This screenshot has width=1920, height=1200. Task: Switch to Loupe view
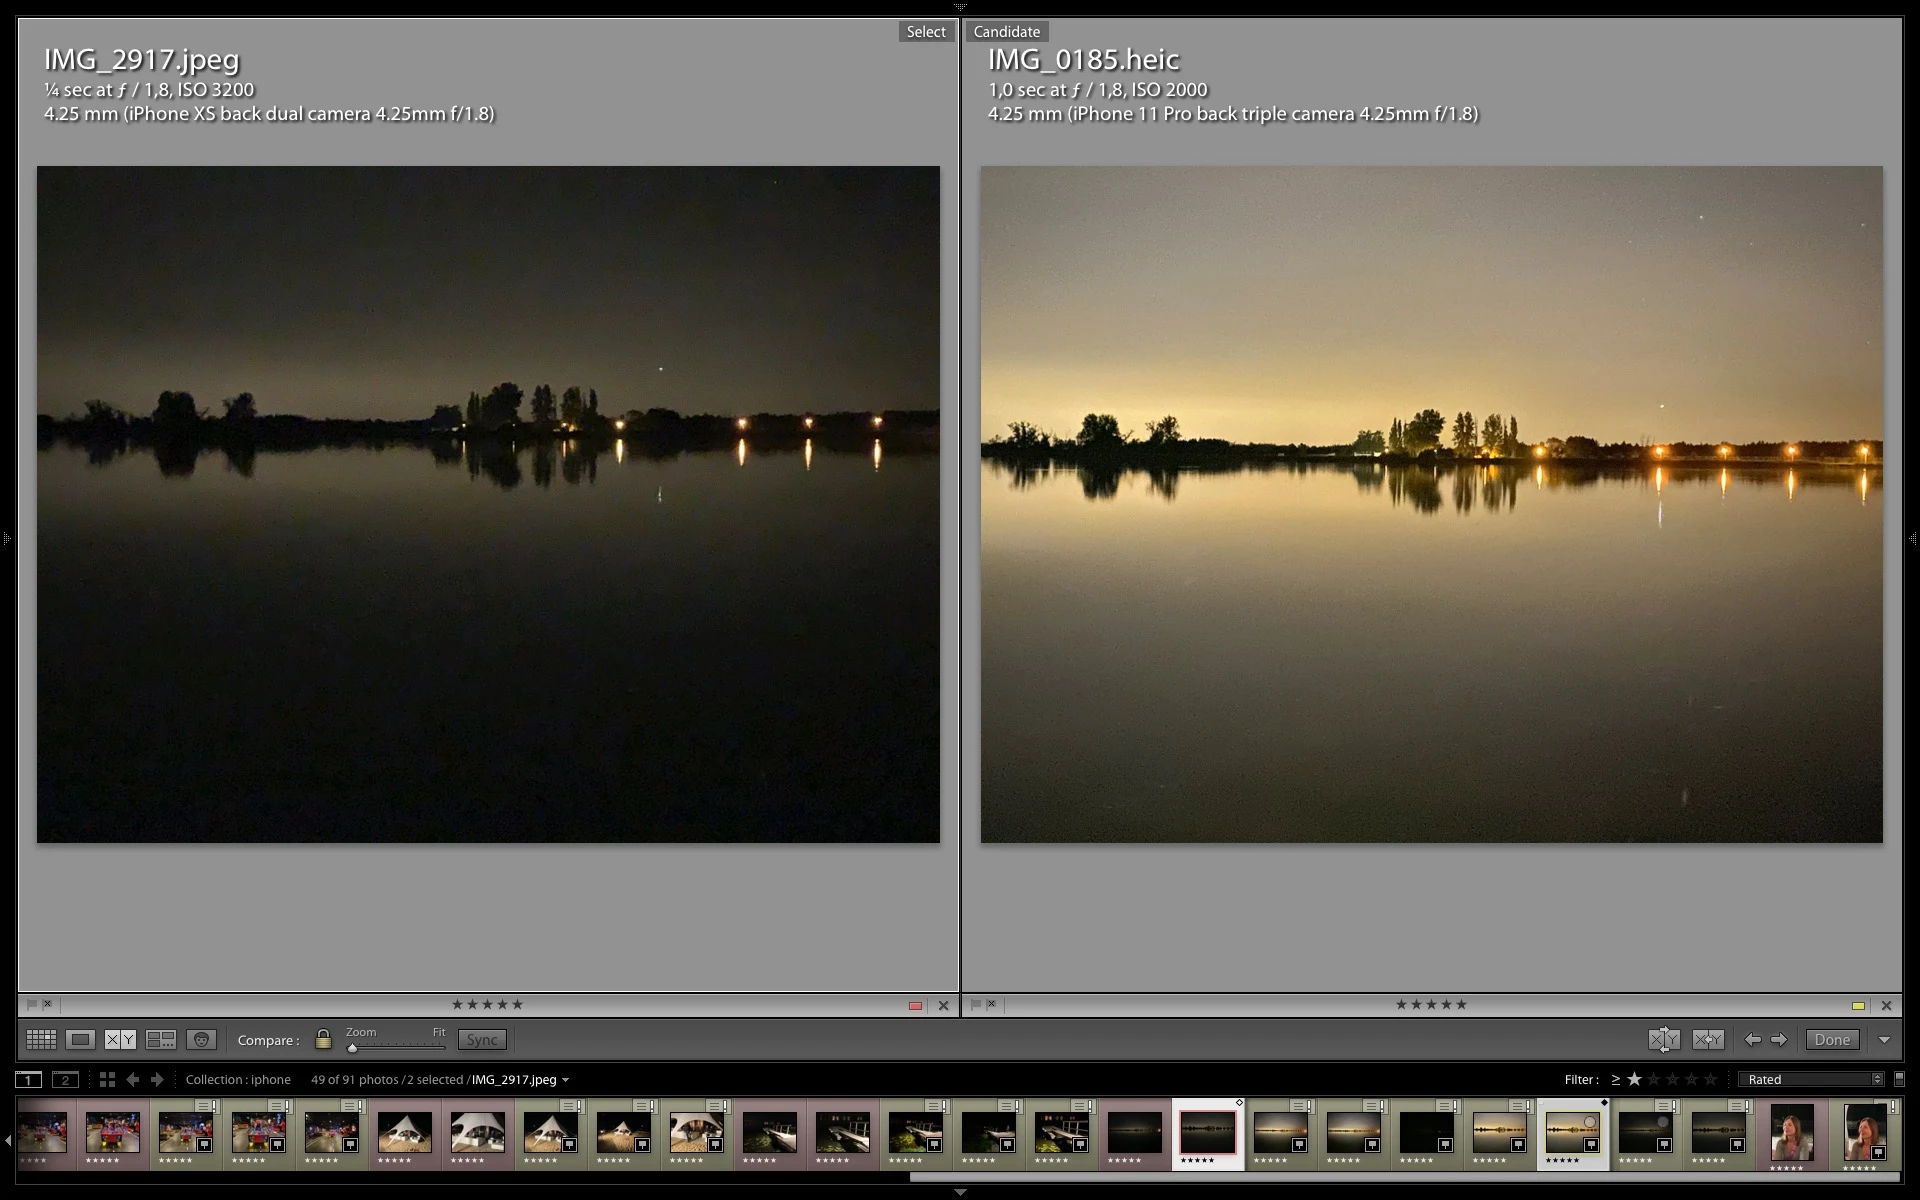(x=81, y=1040)
